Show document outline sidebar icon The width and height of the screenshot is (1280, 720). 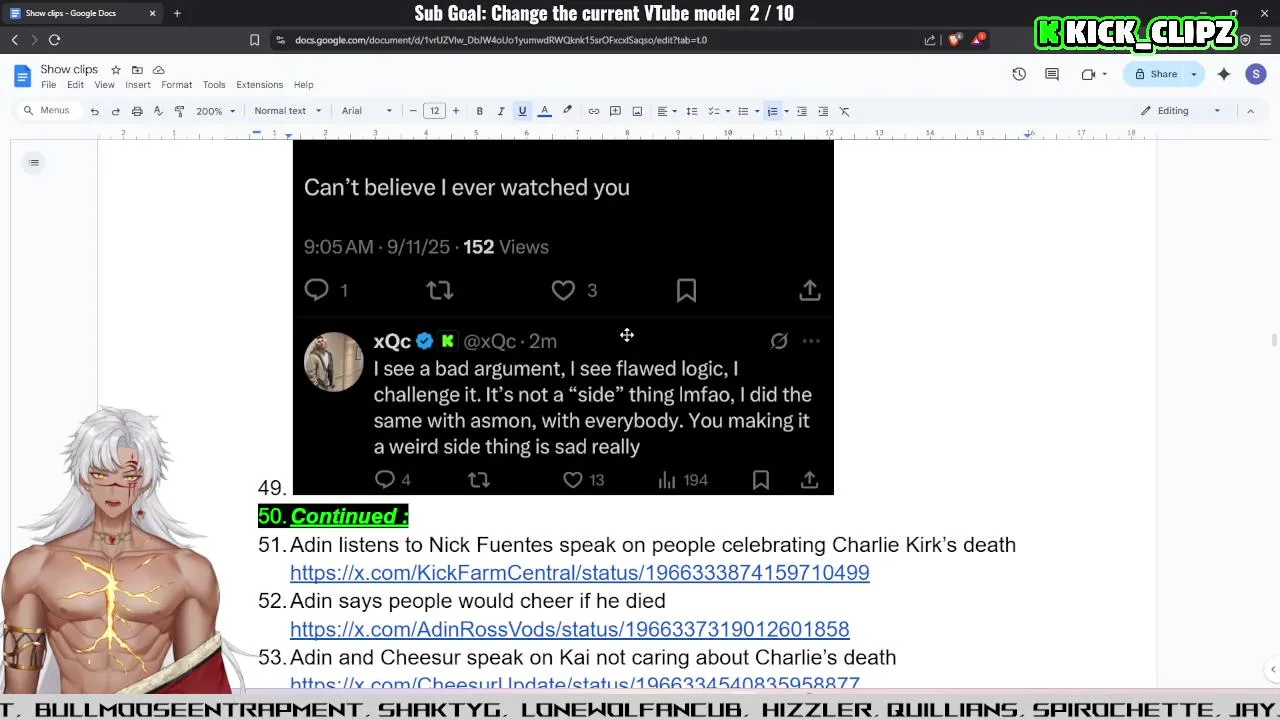coord(34,163)
